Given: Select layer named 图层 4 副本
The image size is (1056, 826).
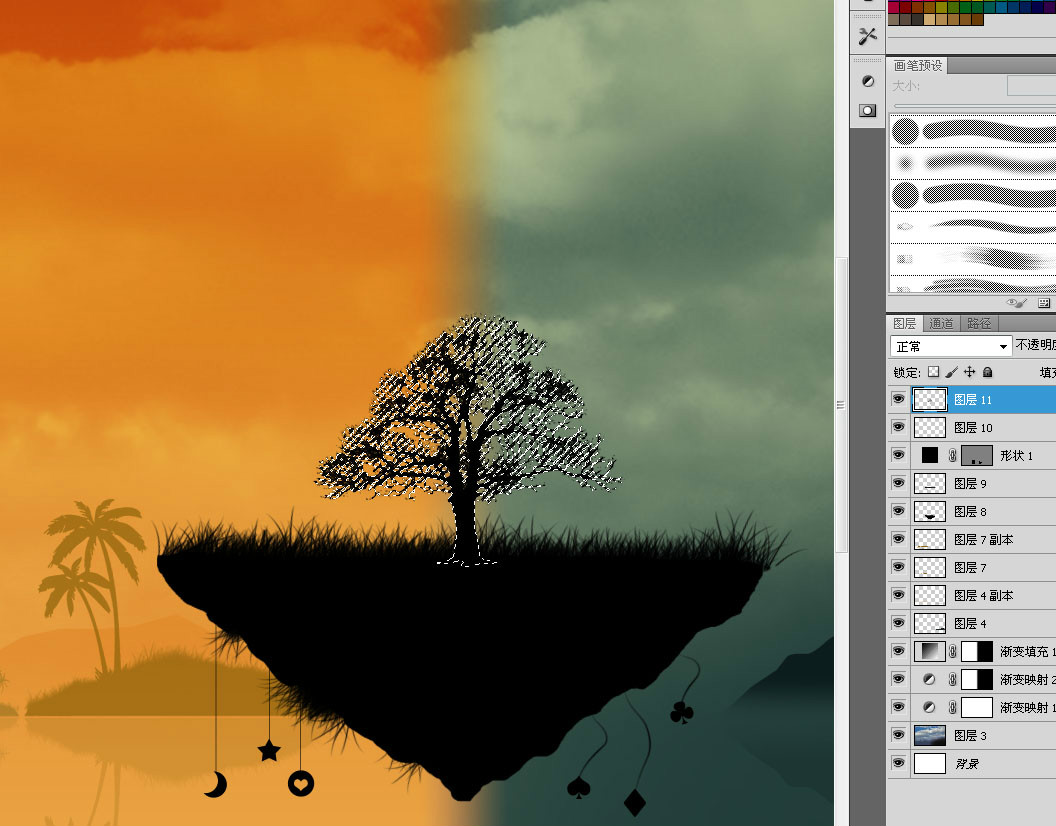Looking at the screenshot, I should (x=984, y=596).
